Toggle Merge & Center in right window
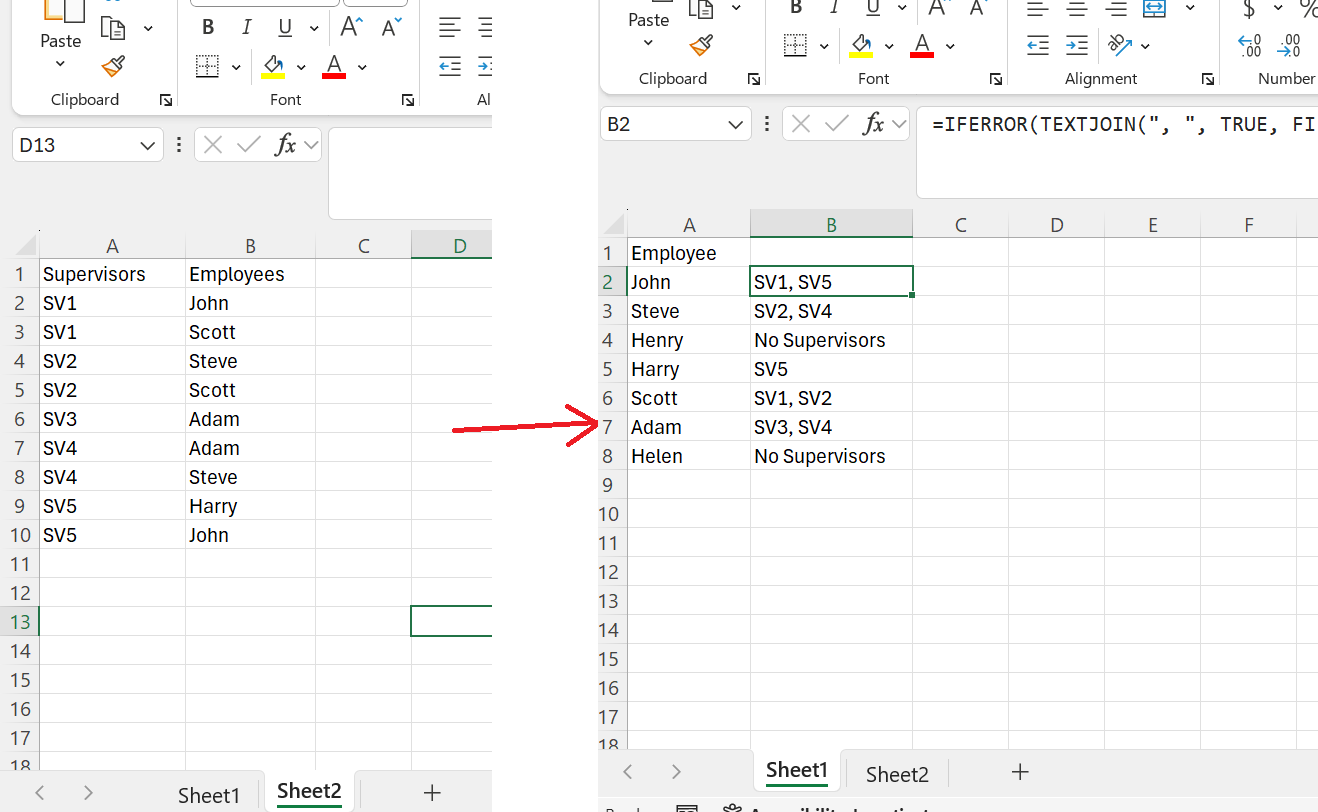The height and width of the screenshot is (812, 1318). (x=1155, y=8)
